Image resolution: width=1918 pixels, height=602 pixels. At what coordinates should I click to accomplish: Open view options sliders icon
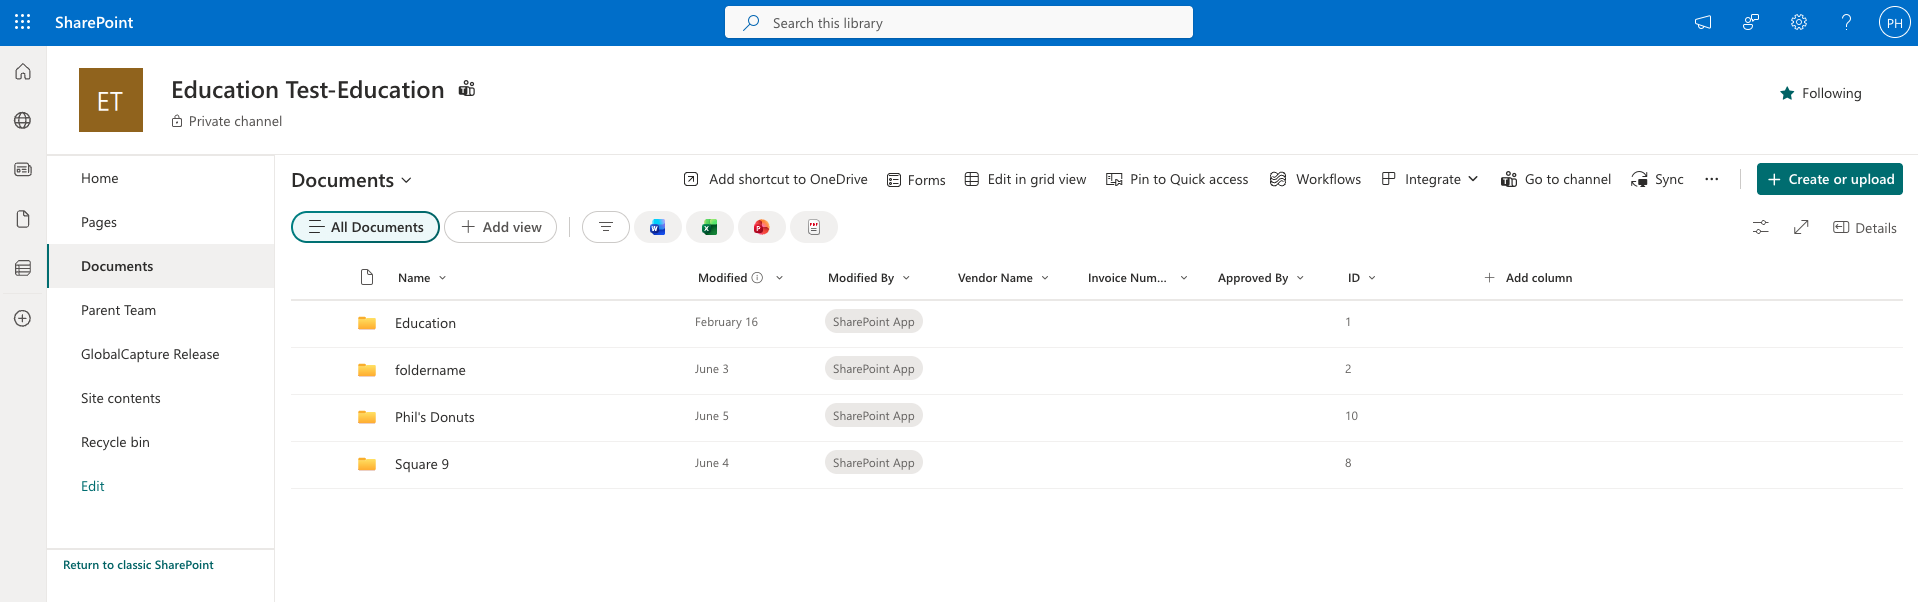pos(1761,228)
